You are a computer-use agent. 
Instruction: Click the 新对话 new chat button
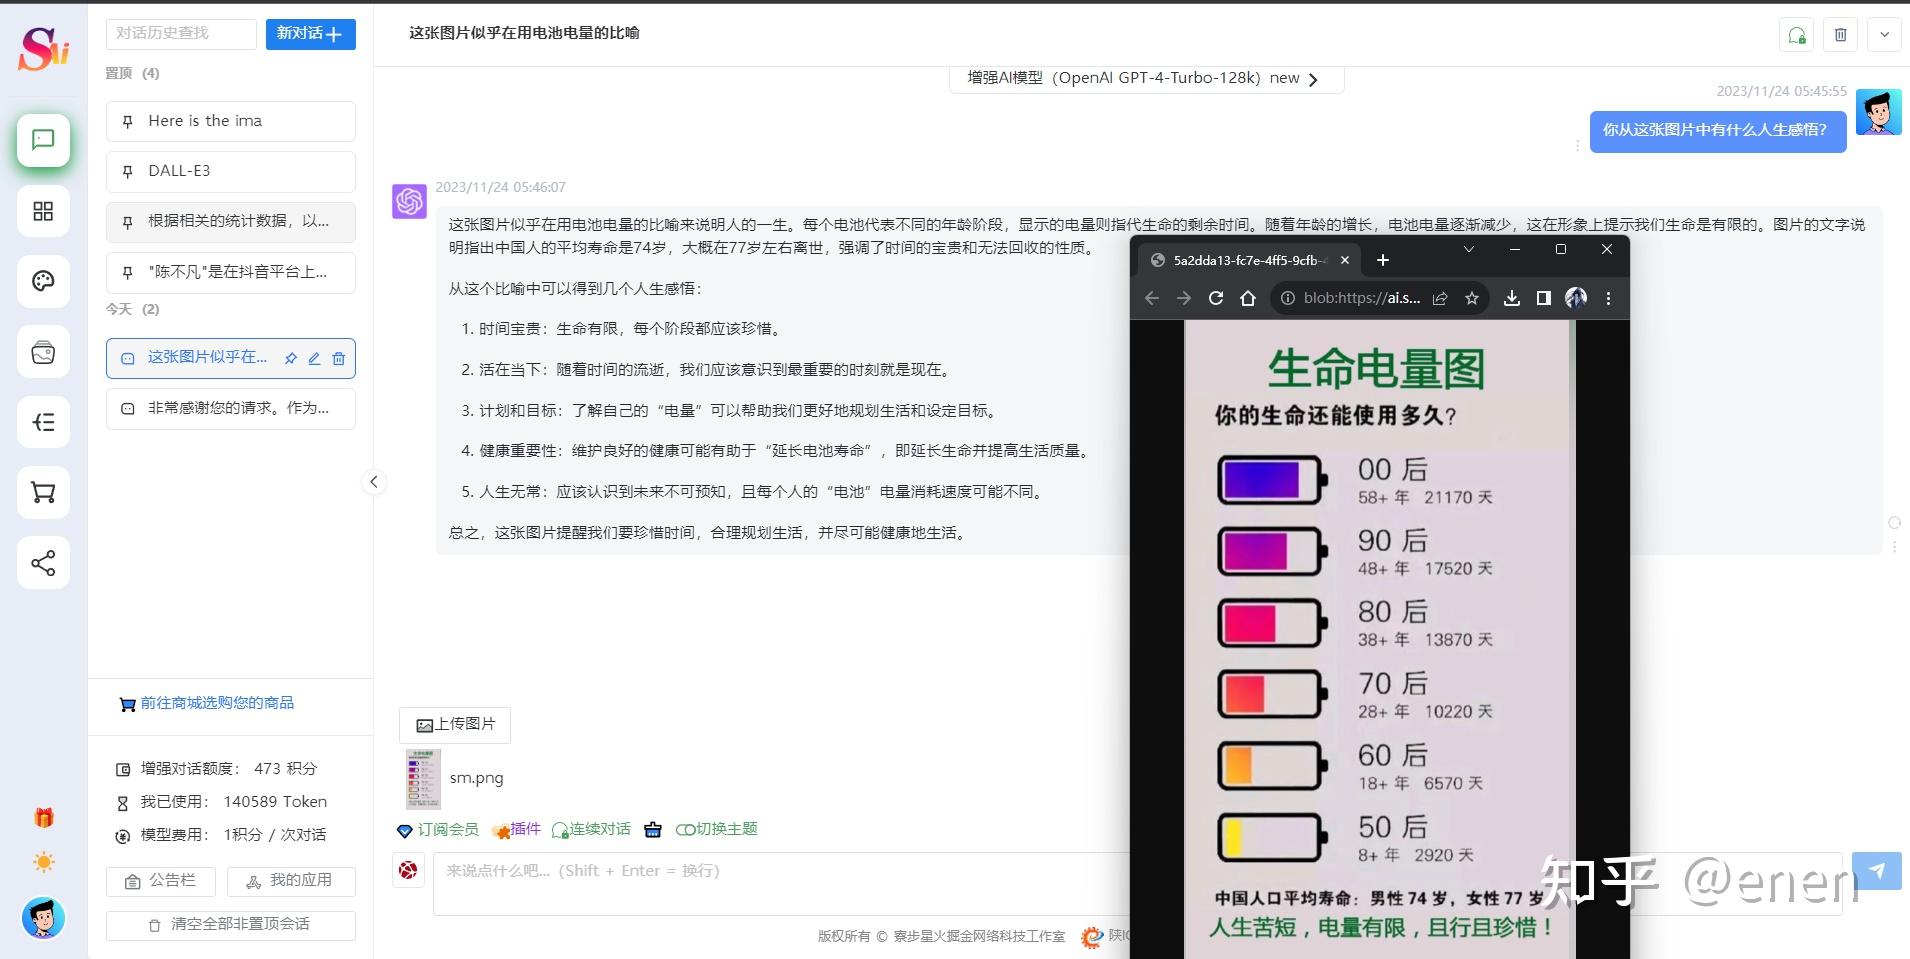(x=310, y=33)
